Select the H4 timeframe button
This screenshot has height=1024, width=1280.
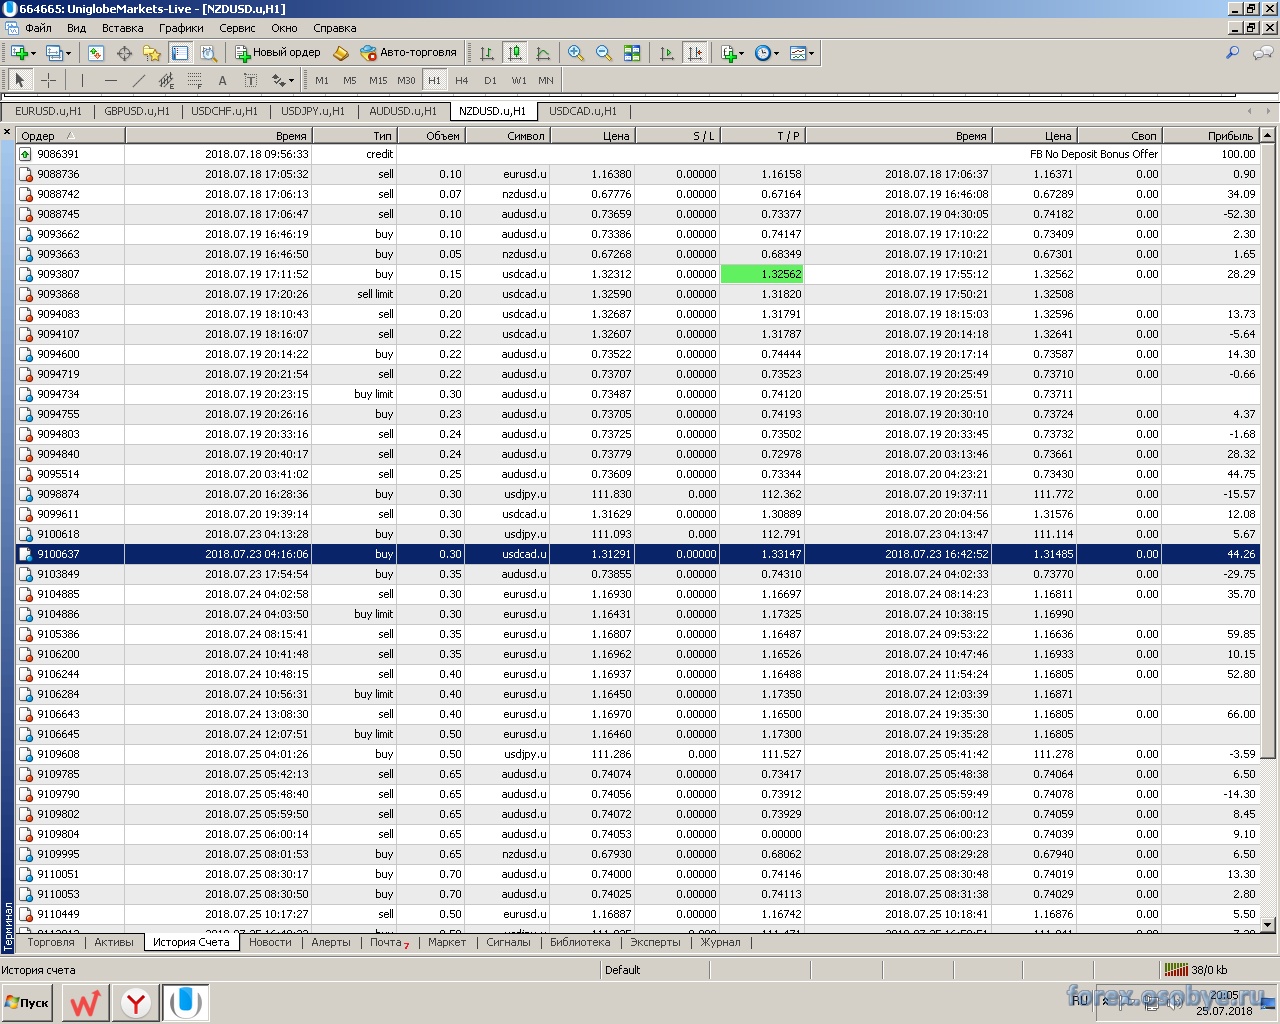point(461,80)
